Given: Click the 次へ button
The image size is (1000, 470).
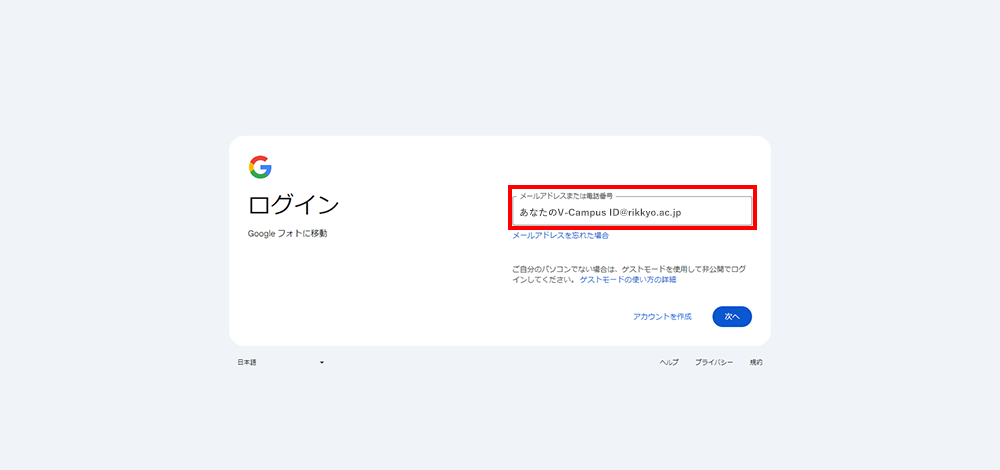Looking at the screenshot, I should [x=732, y=317].
